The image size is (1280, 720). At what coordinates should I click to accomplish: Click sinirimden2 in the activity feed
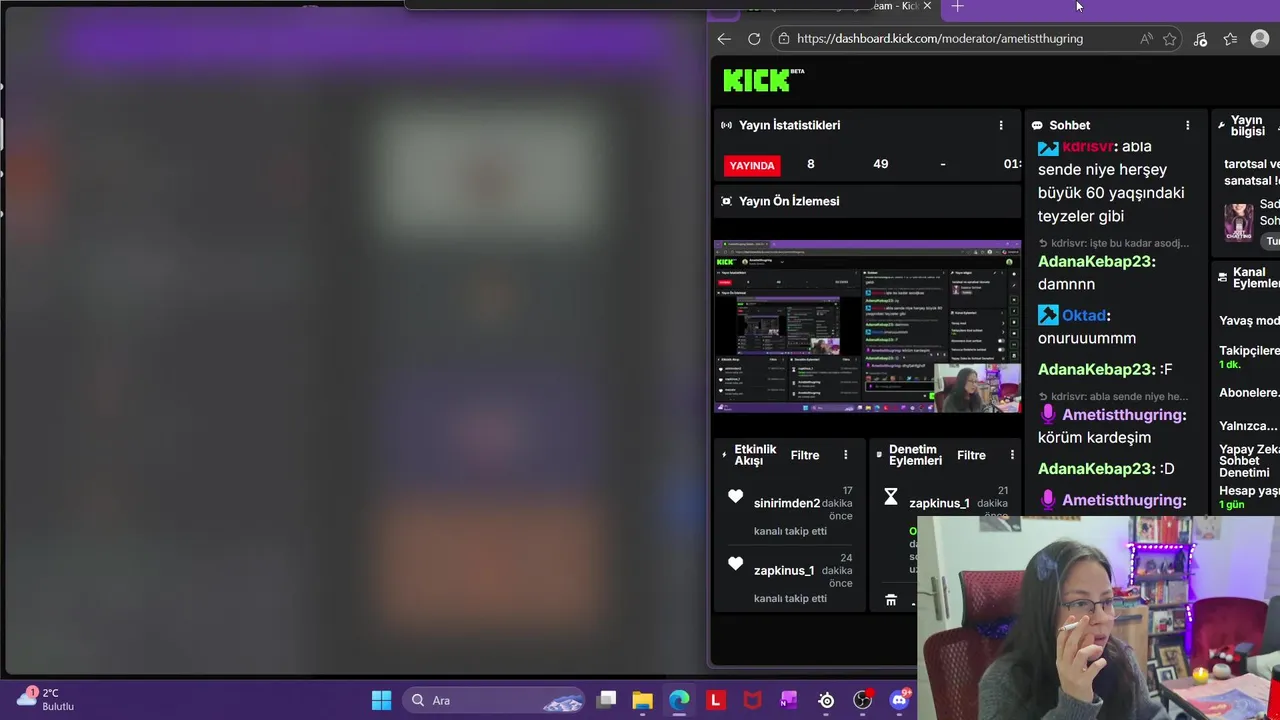pos(787,503)
